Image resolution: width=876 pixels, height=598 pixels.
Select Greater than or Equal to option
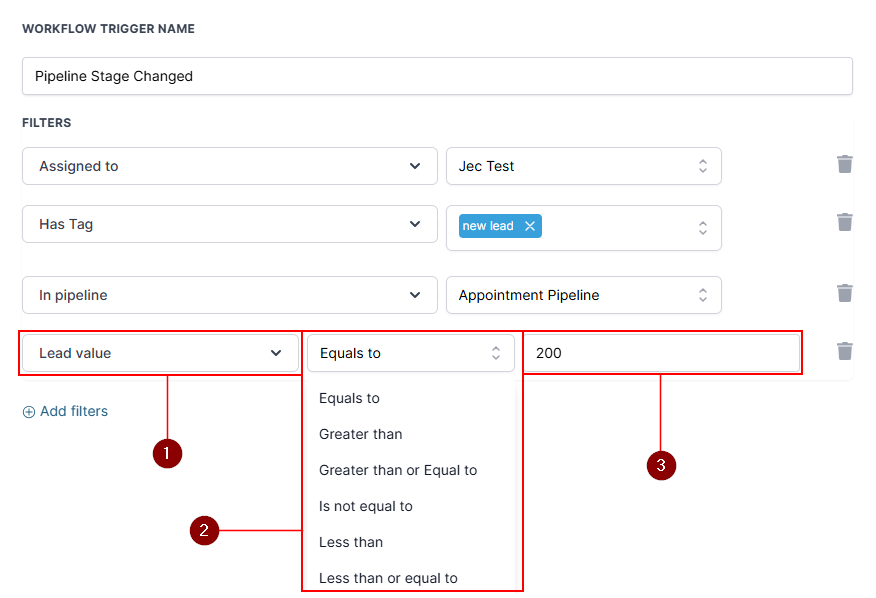coord(398,470)
